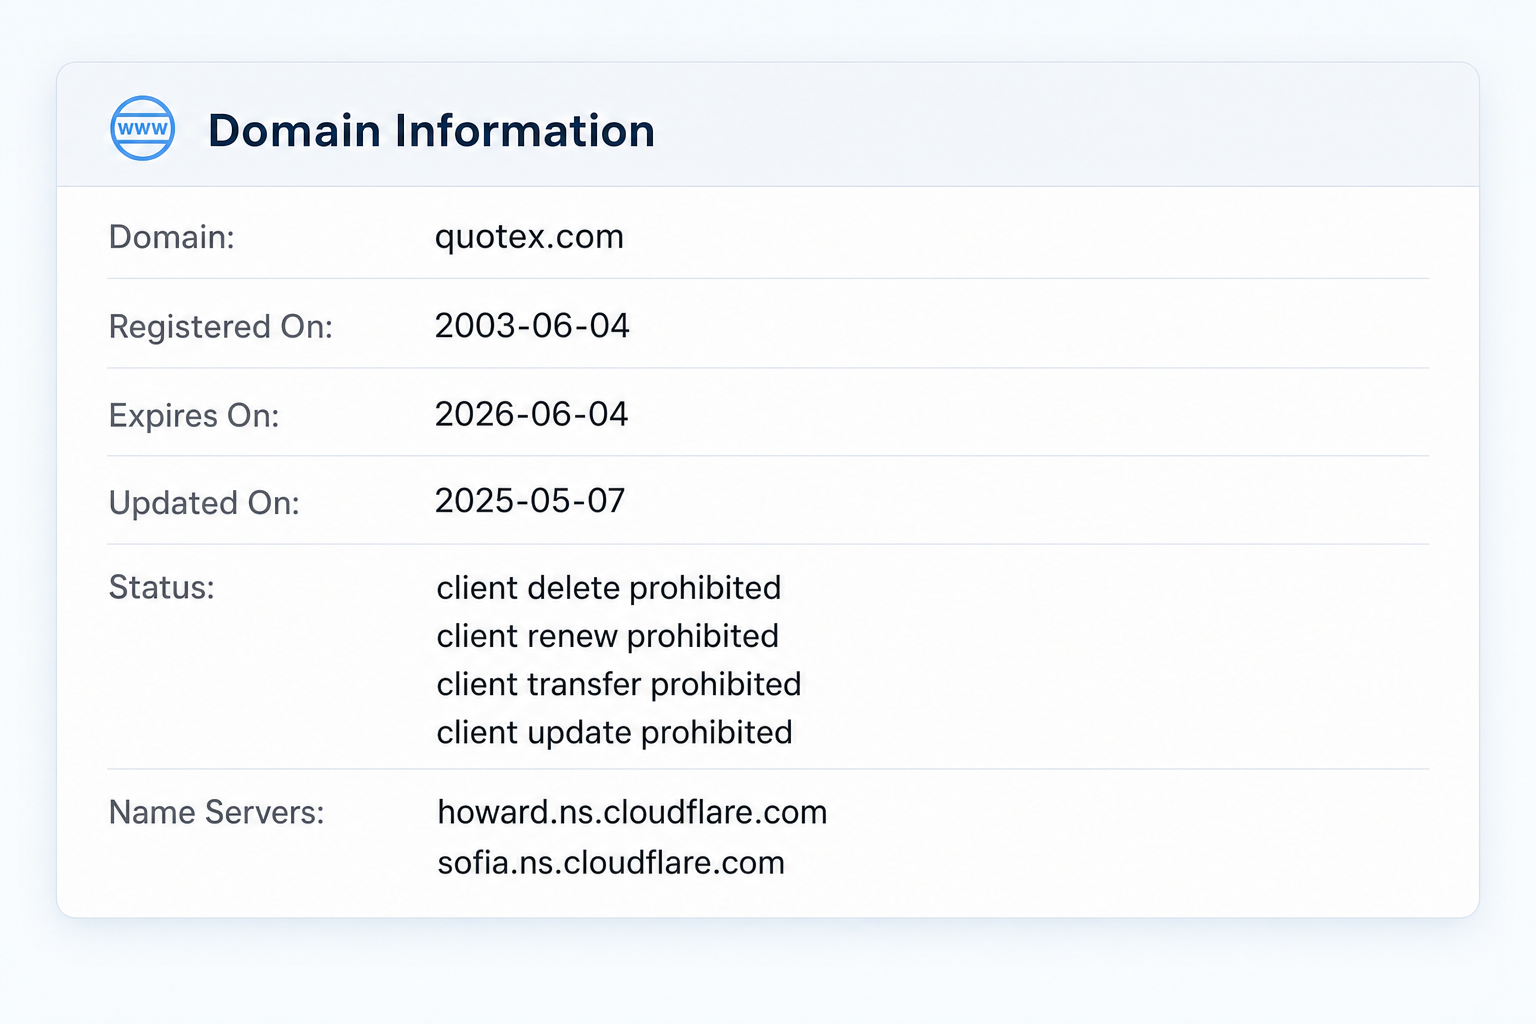Screen dimensions: 1536x1024
Task: Select updated date 2025-05-07
Action: point(530,501)
